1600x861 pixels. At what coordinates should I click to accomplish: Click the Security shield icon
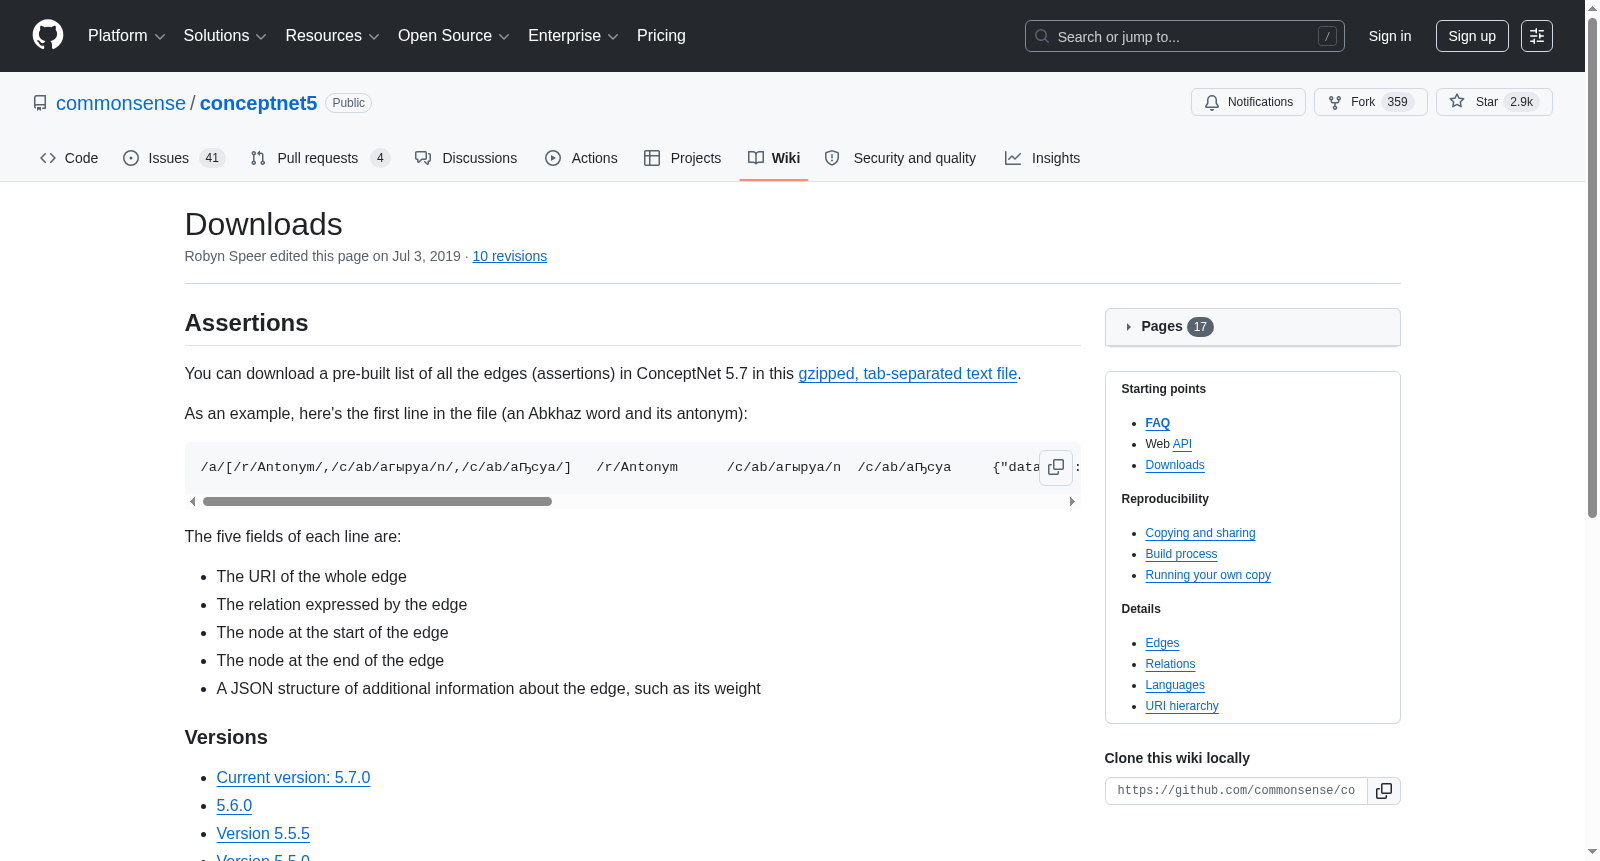click(x=832, y=158)
